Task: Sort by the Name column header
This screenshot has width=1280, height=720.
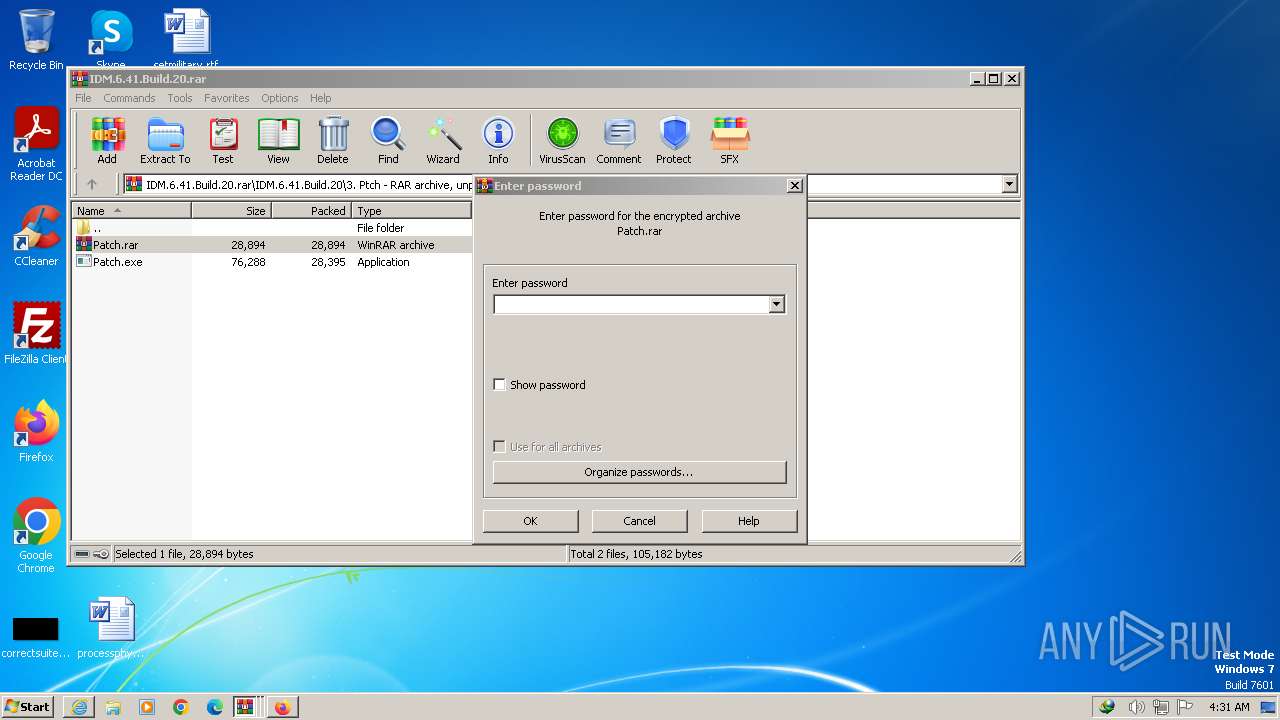Action: coord(131,211)
